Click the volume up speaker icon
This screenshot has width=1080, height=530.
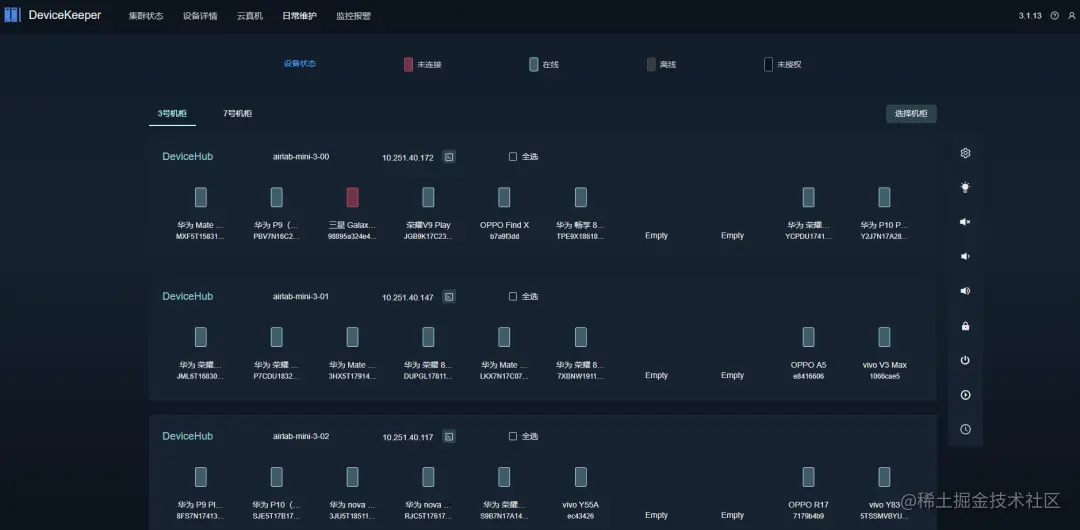[x=965, y=291]
